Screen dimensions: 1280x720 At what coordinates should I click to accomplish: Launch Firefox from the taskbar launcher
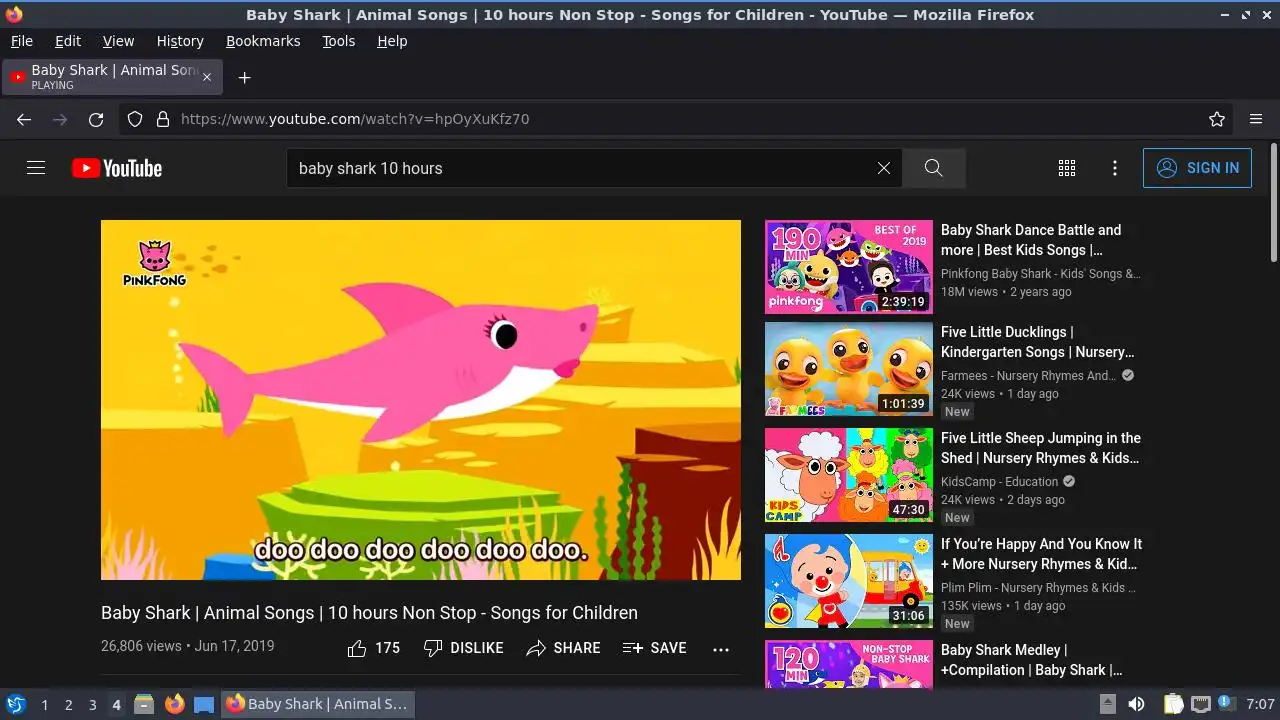point(175,704)
